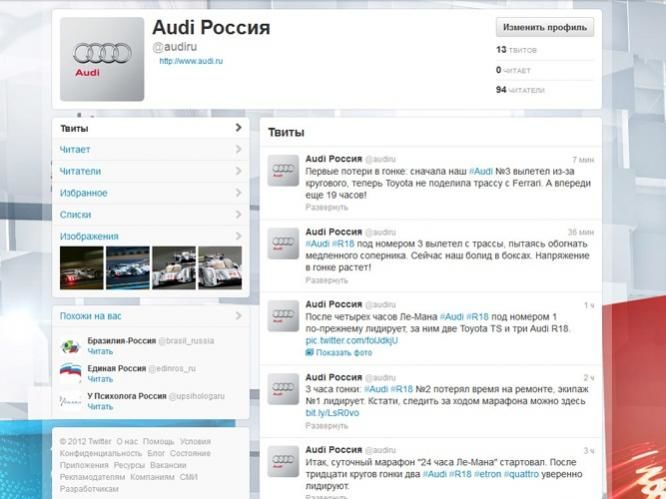The width and height of the screenshot is (666, 499).
Task: Open the http://www.audi.ru profile link
Action: 191,61
